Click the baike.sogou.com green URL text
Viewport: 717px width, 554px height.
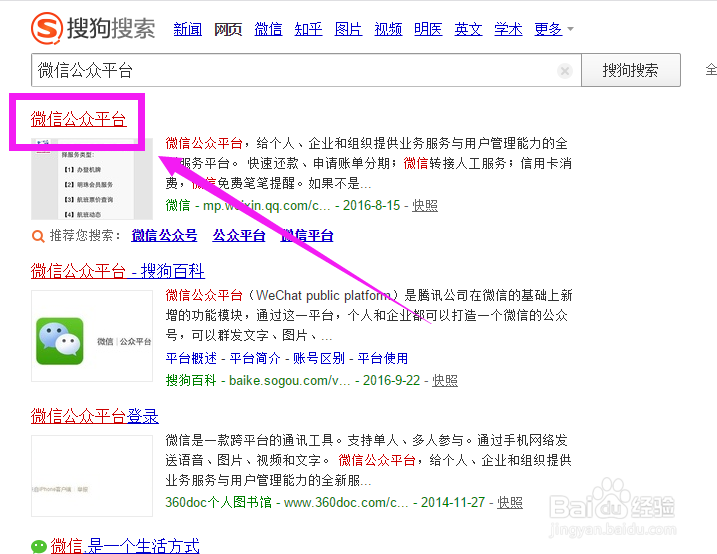(x=289, y=381)
